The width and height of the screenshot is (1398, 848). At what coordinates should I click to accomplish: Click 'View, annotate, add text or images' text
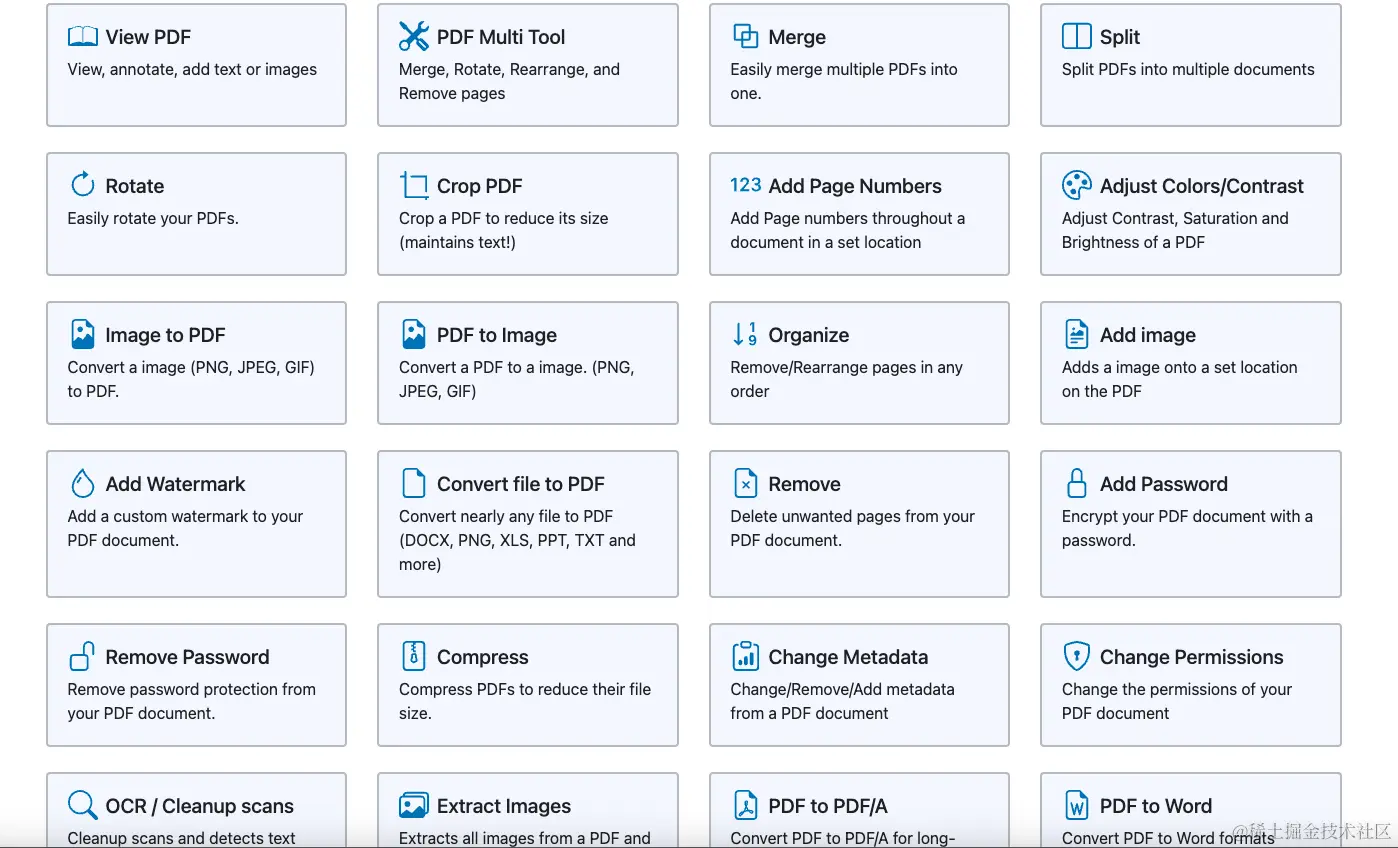click(x=192, y=69)
